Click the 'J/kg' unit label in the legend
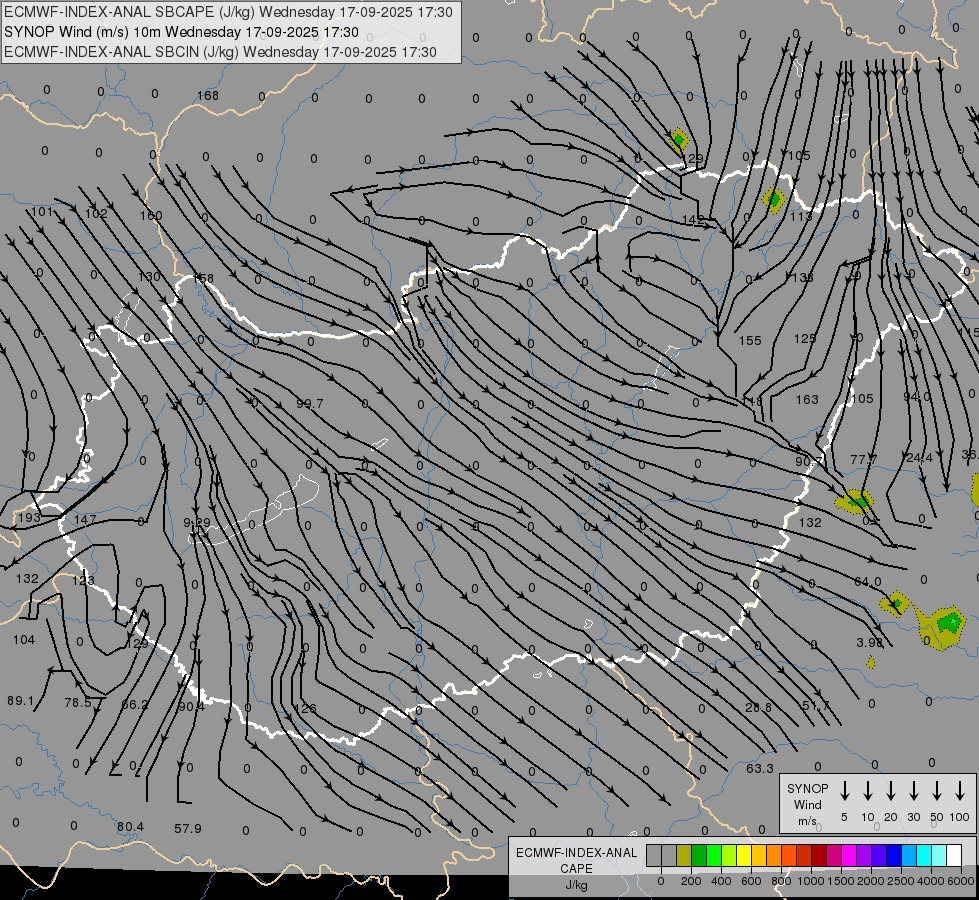Viewport: 979px width, 900px height. pyautogui.click(x=576, y=885)
